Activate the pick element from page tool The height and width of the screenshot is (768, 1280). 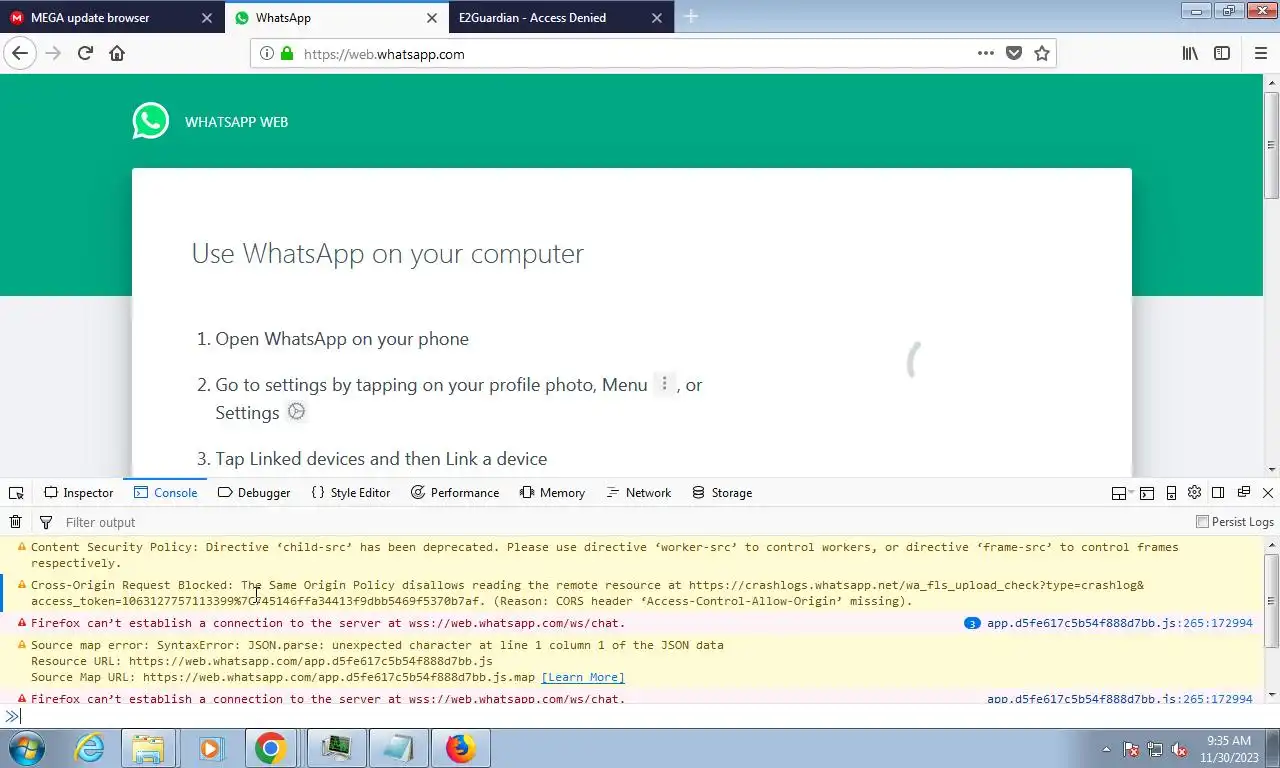(16, 493)
